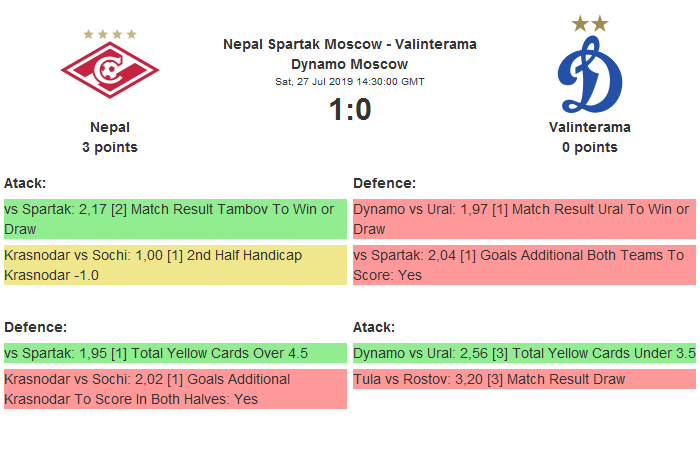Click Krasnodar To Score In Both Halves bet
Screen dimensions: 700x460
175,389
